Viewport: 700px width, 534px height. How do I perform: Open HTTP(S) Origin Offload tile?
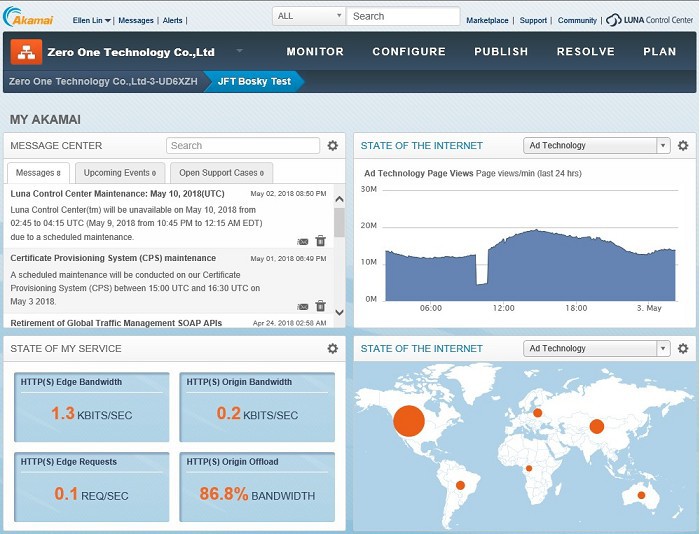point(257,487)
